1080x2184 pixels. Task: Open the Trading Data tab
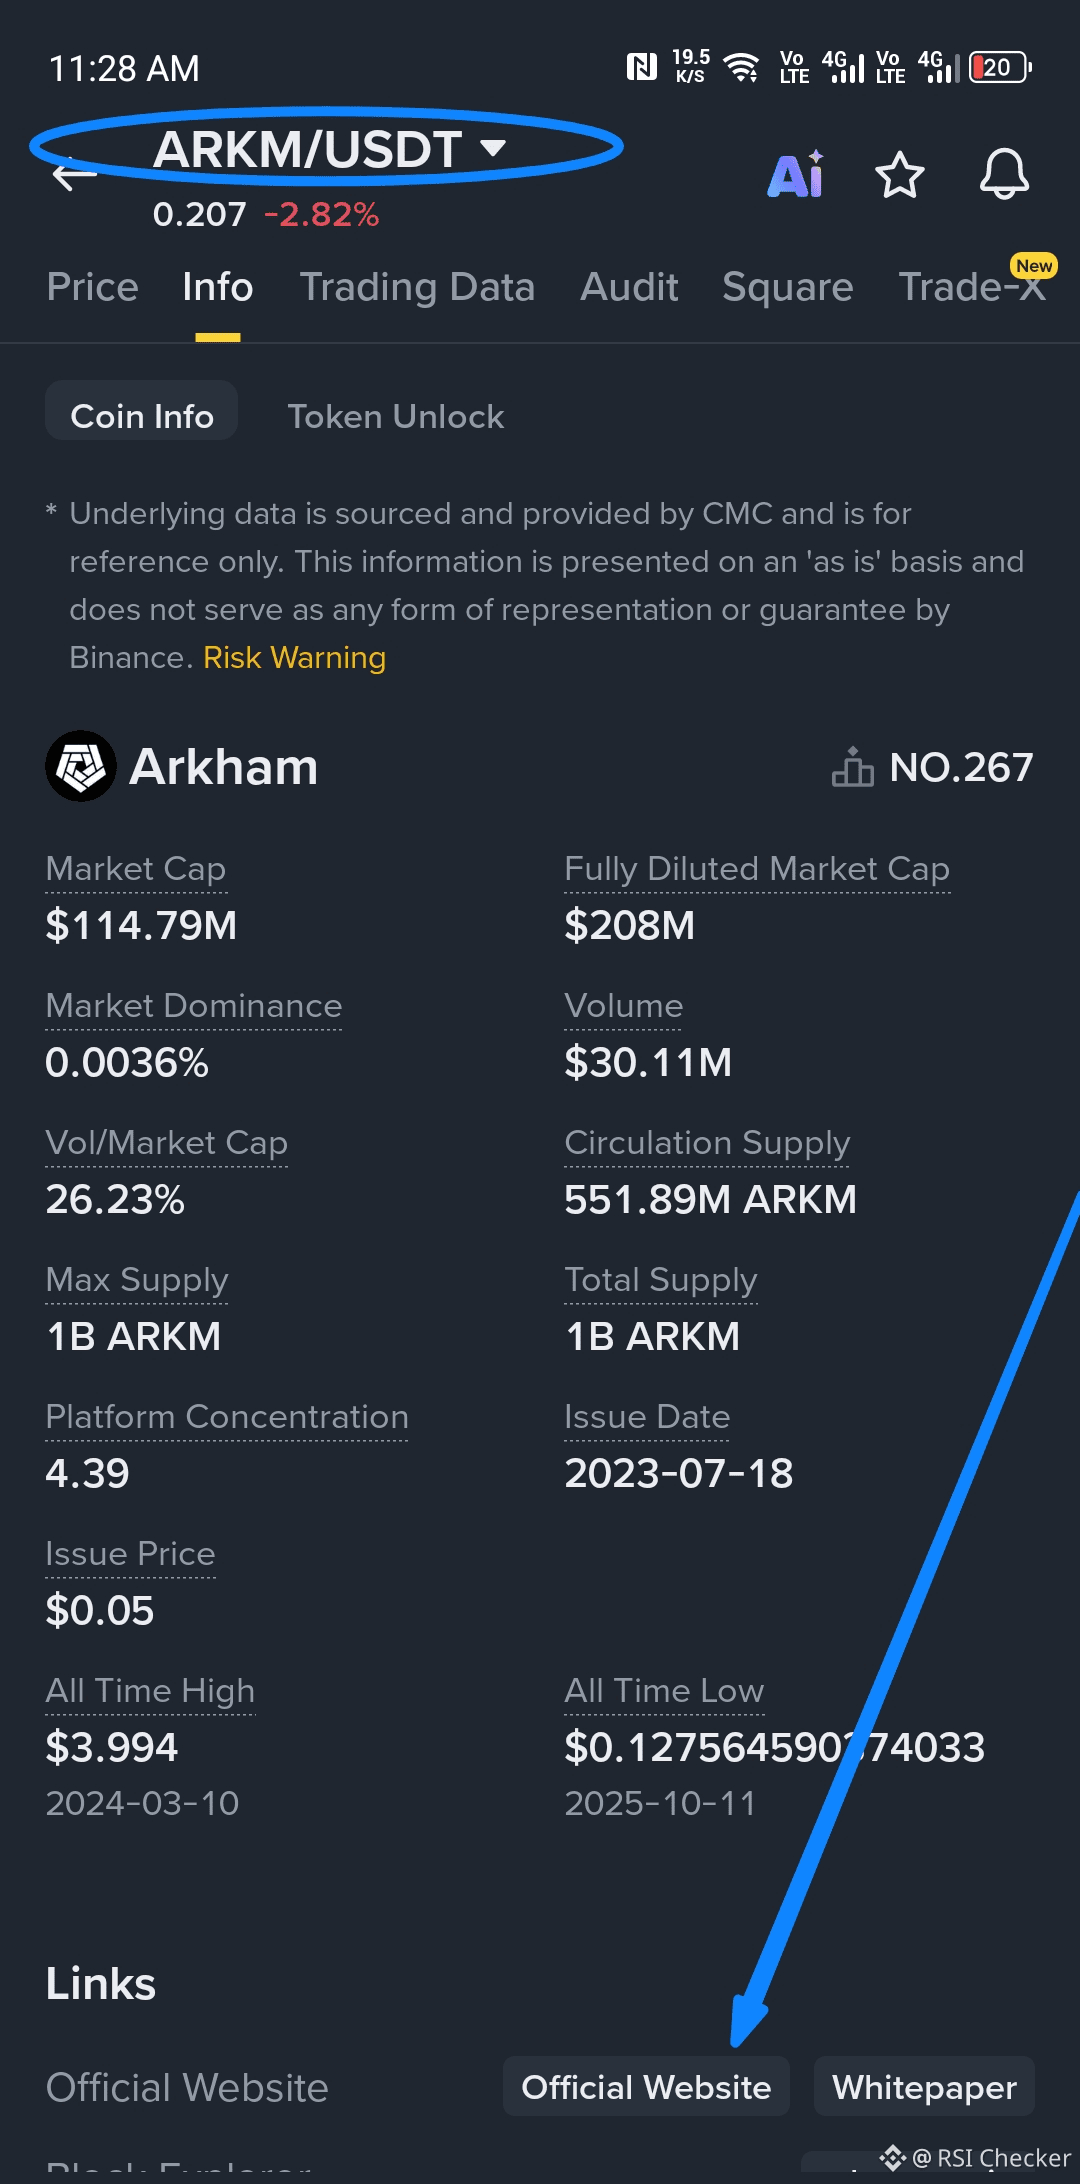coord(417,287)
